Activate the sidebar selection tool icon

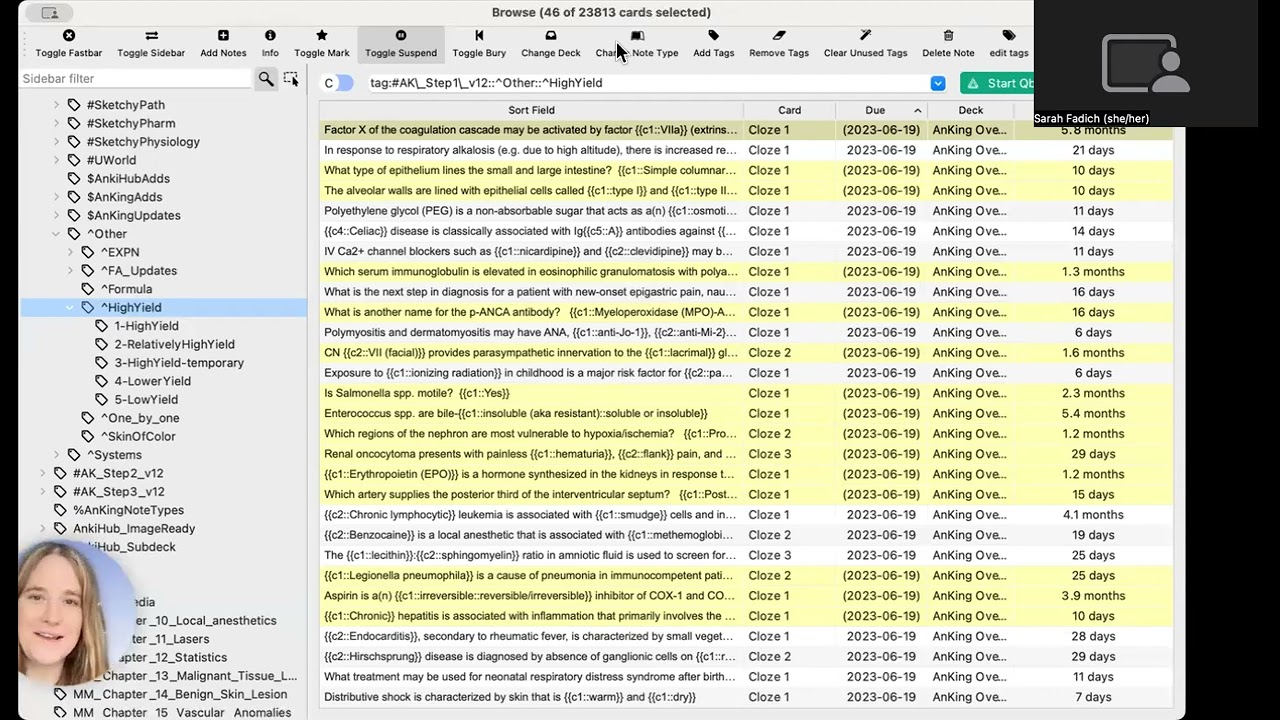coord(291,79)
